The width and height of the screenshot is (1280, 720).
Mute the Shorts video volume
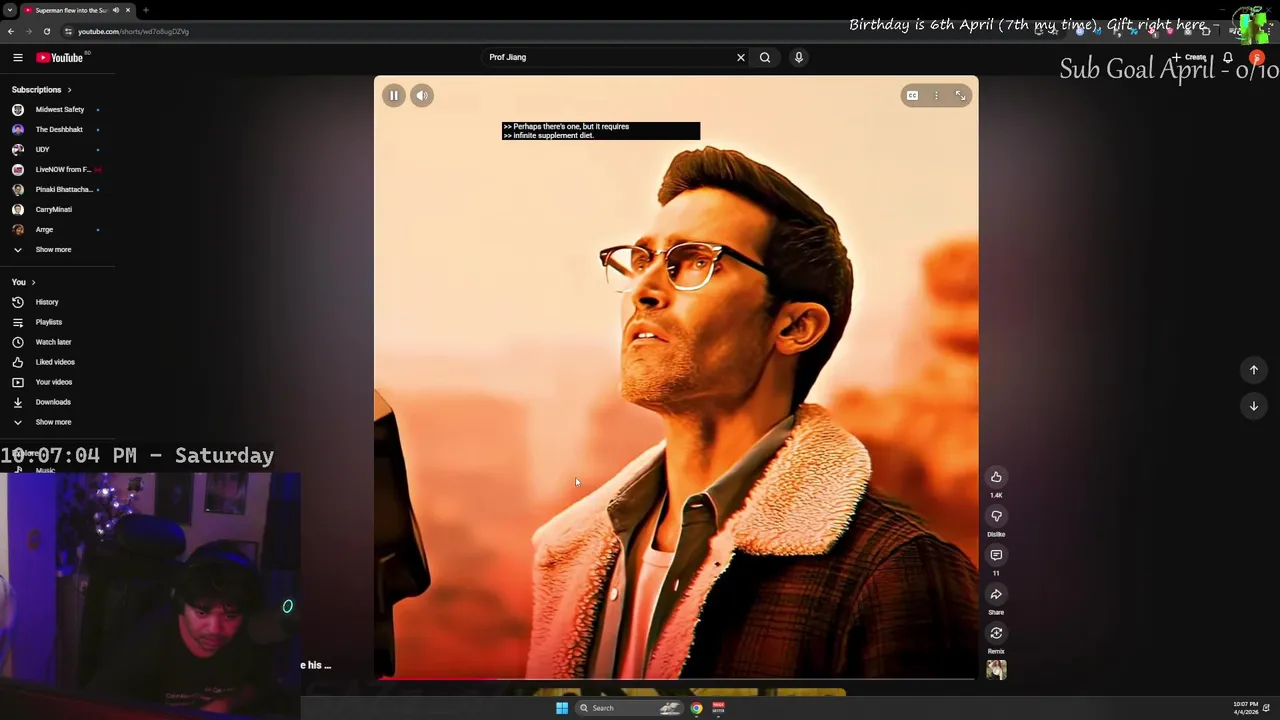coord(422,96)
